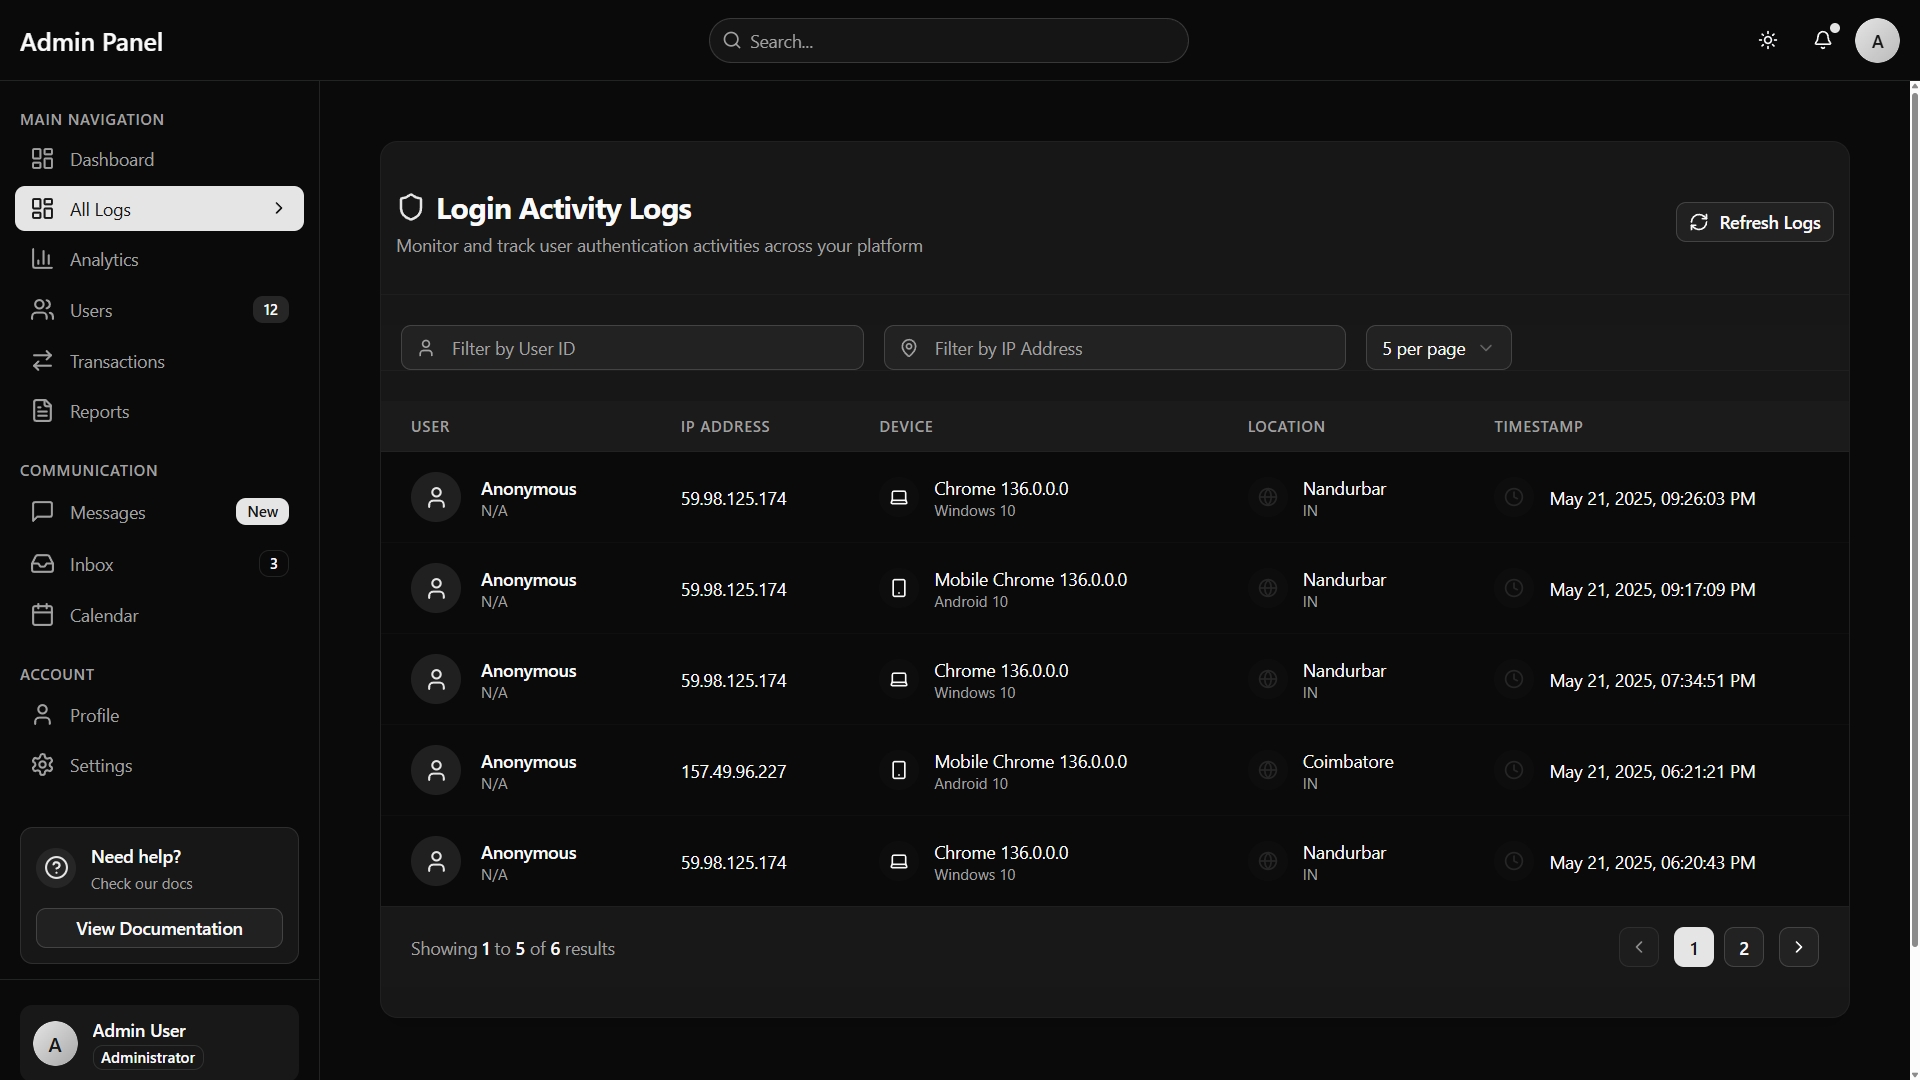1920x1080 pixels.
Task: Click the Filter by IP Address field
Action: tap(1114, 348)
